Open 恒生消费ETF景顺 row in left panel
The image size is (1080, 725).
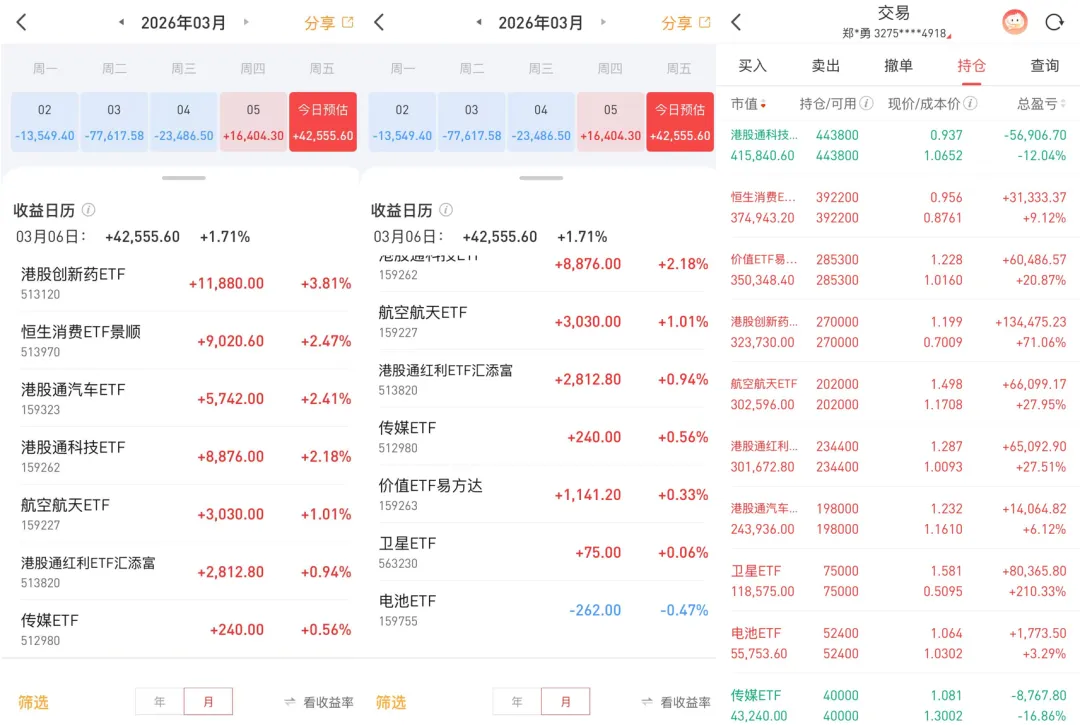click(x=184, y=341)
